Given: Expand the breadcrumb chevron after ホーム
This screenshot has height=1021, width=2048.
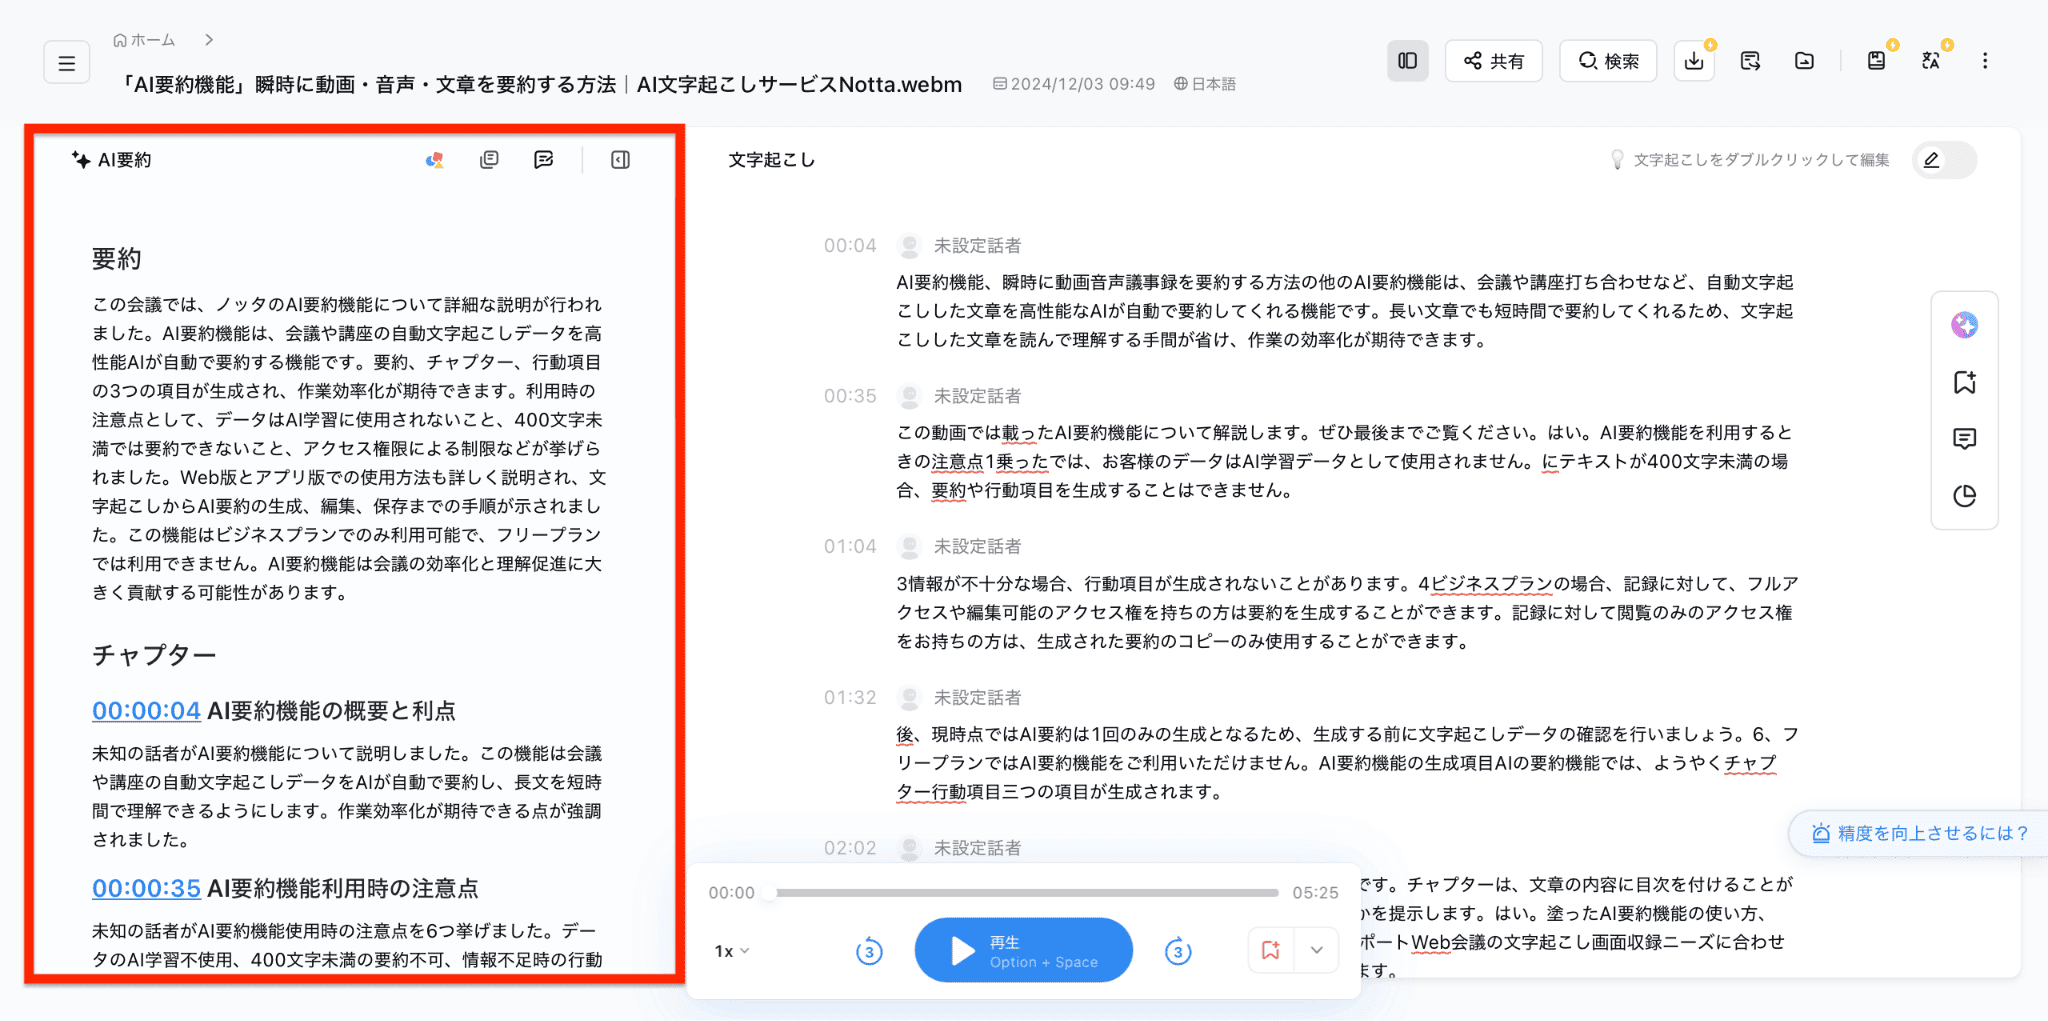Looking at the screenshot, I should (209, 40).
